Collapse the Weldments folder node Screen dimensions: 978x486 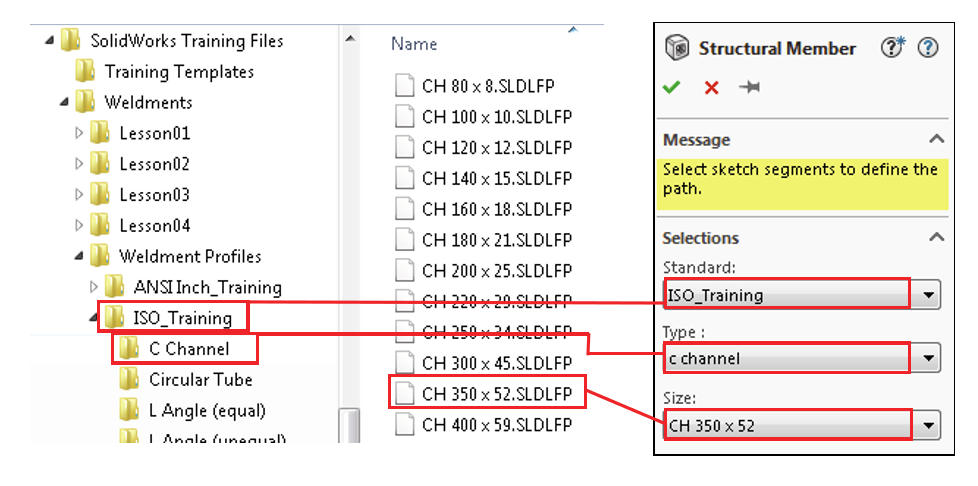(x=64, y=103)
